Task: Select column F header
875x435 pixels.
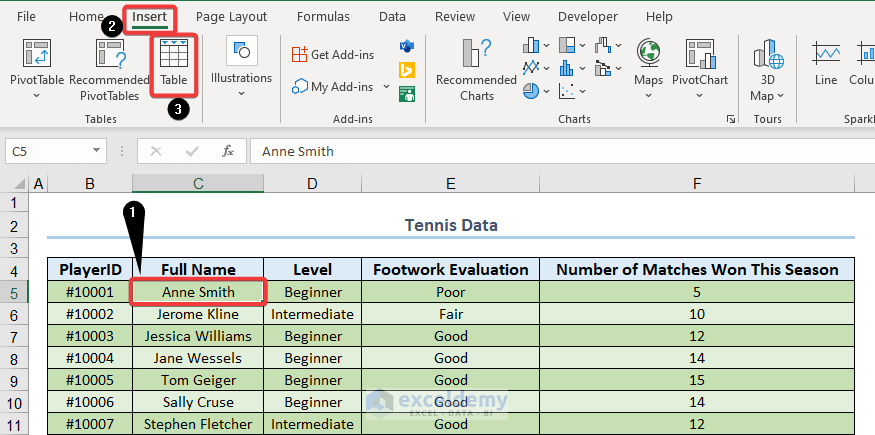Action: [x=697, y=183]
